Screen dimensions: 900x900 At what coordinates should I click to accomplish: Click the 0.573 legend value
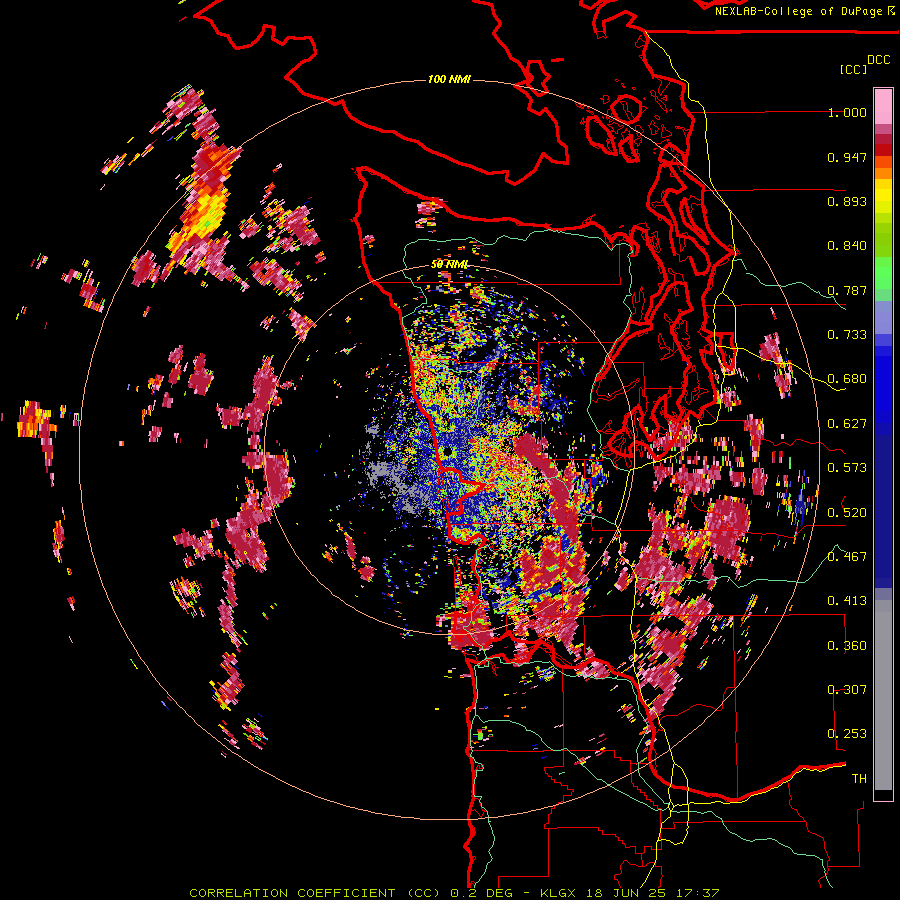[847, 468]
